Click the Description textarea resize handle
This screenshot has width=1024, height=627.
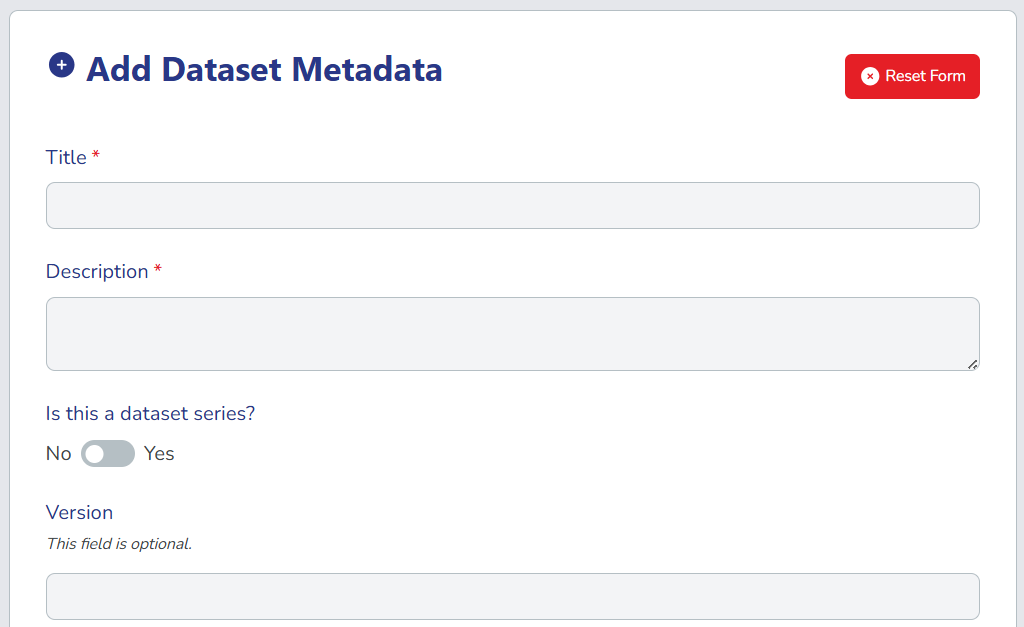click(973, 365)
